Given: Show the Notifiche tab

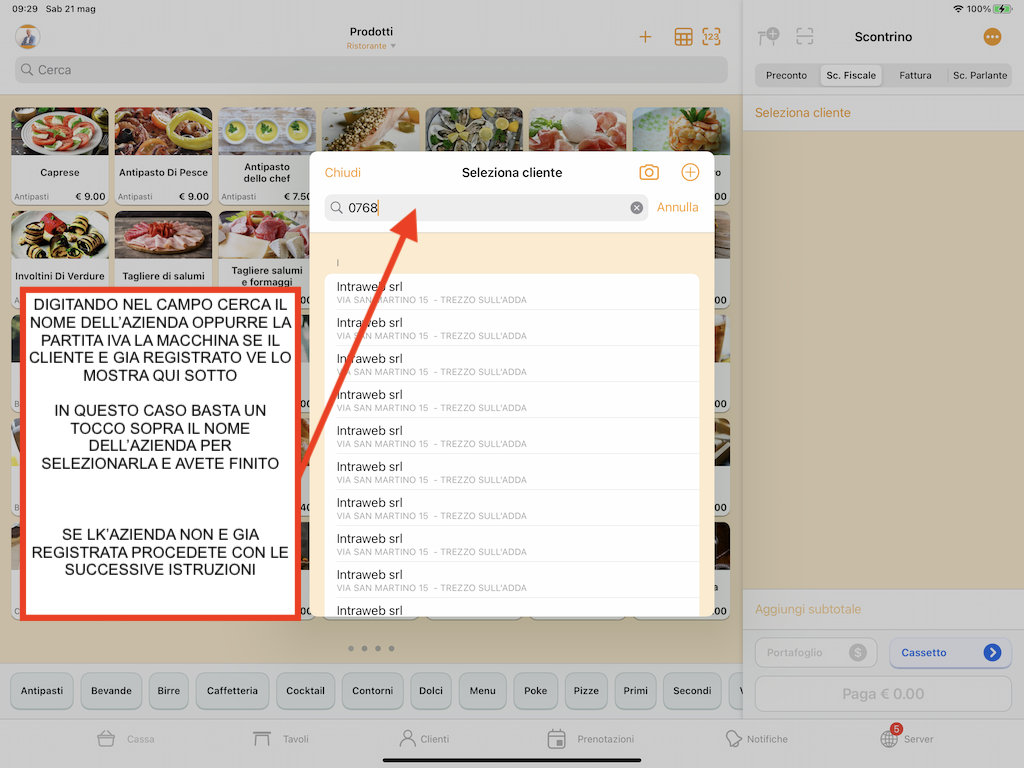Looking at the screenshot, I should click(x=757, y=739).
